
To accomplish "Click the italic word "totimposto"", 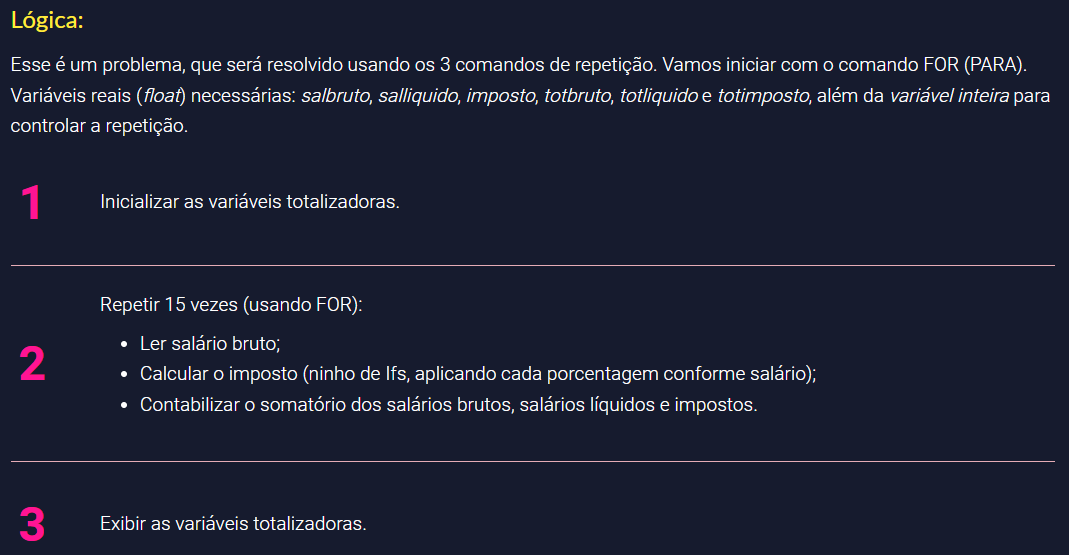I will pos(763,95).
